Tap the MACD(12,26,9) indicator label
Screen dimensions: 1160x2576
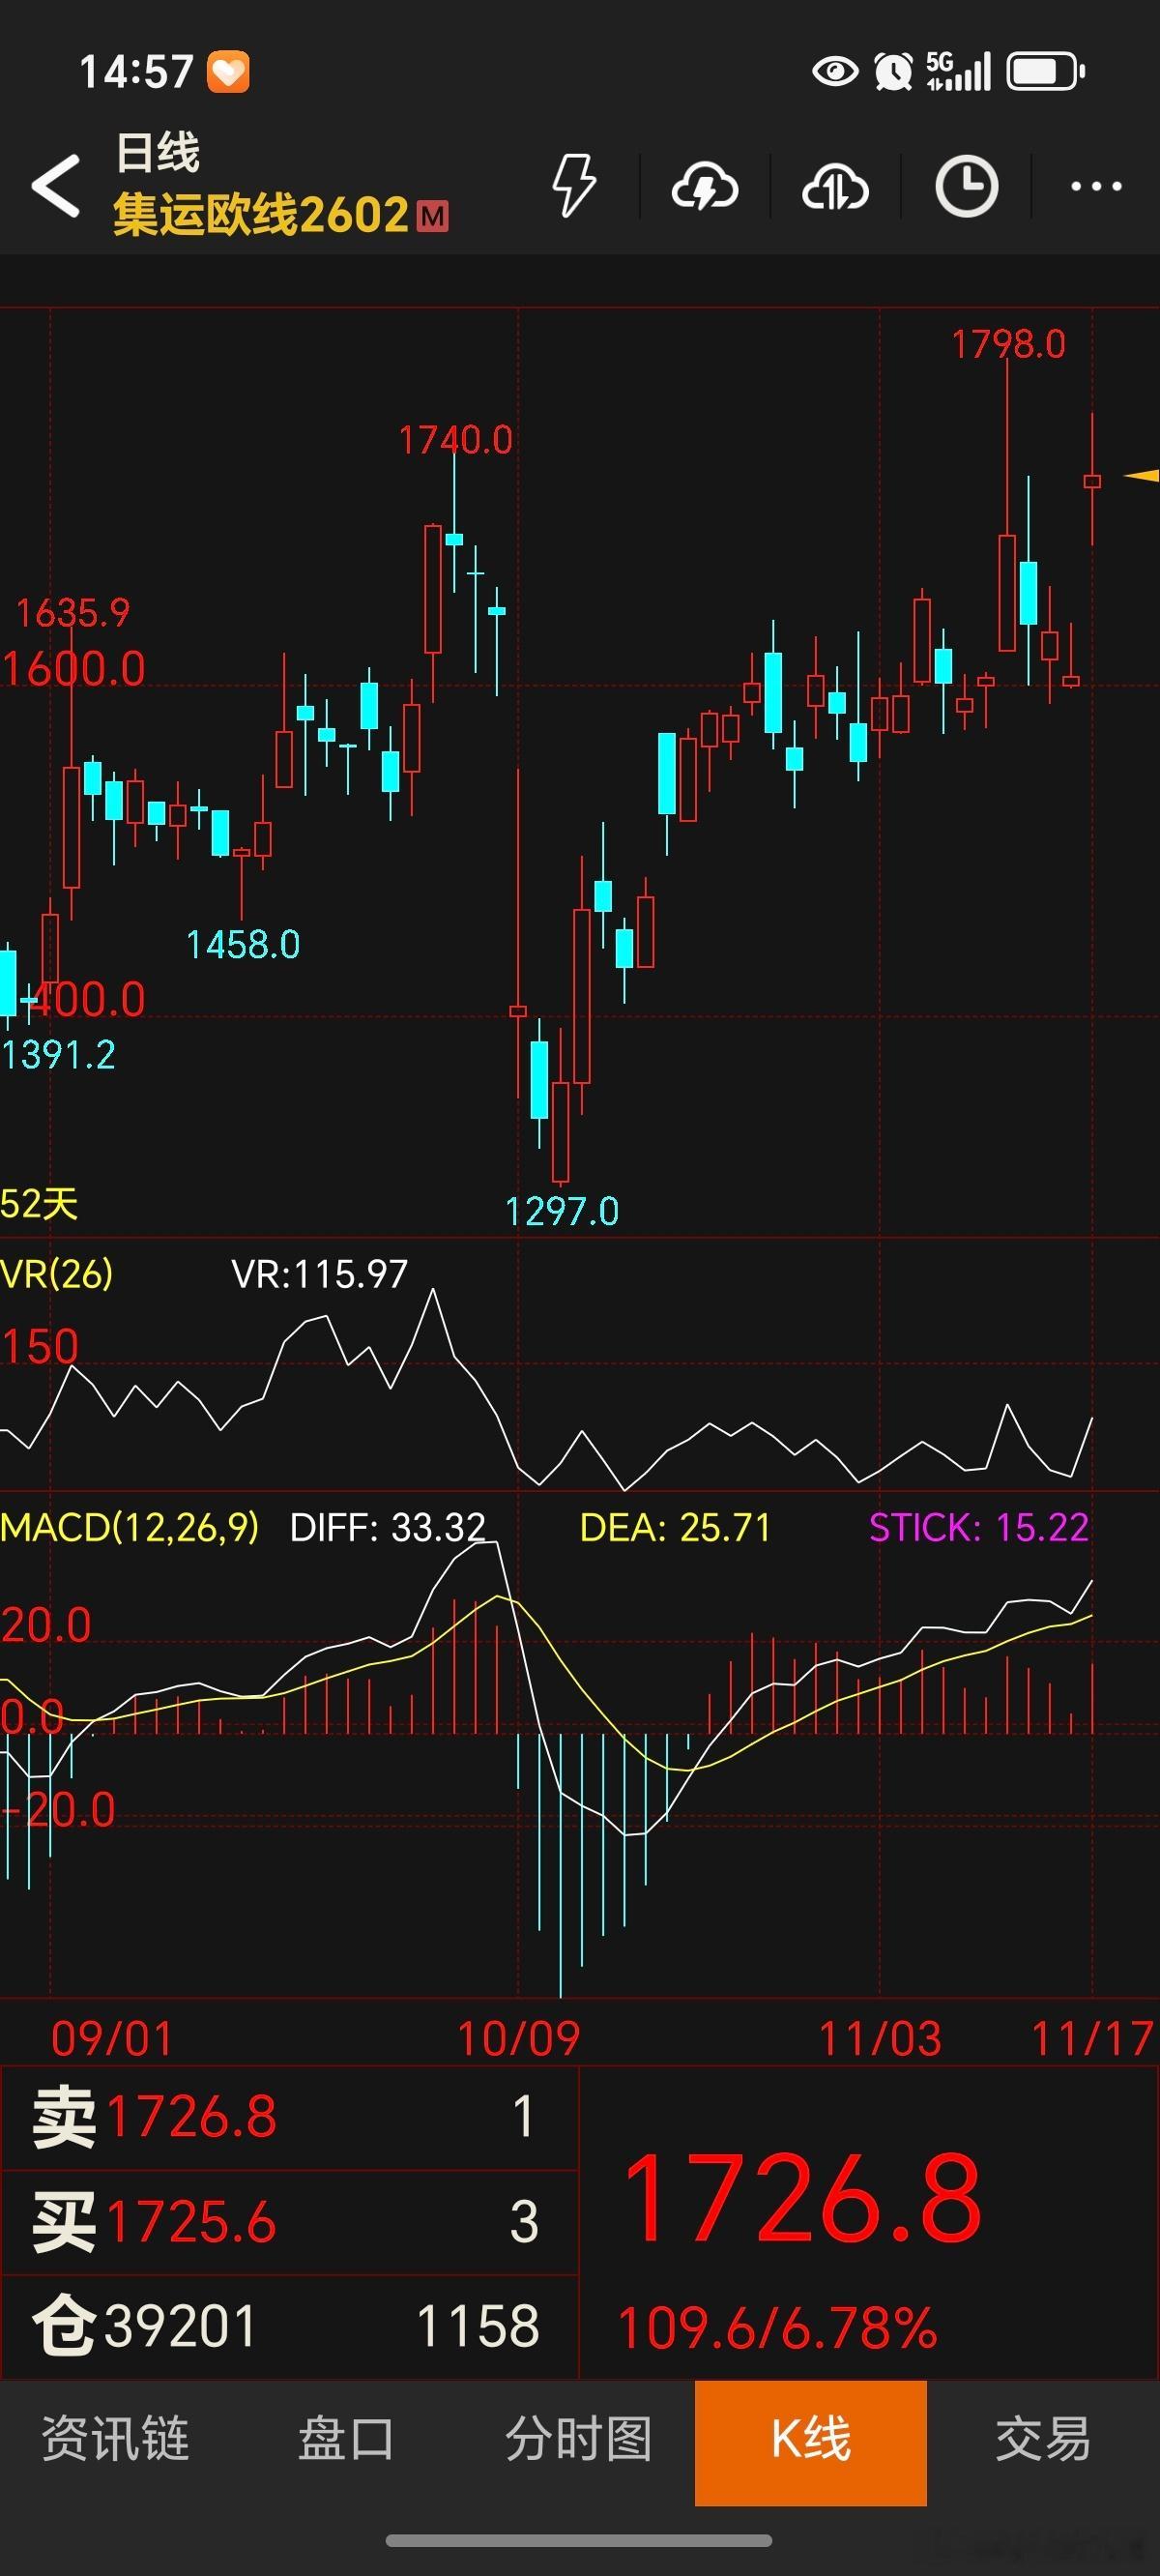(130, 1527)
